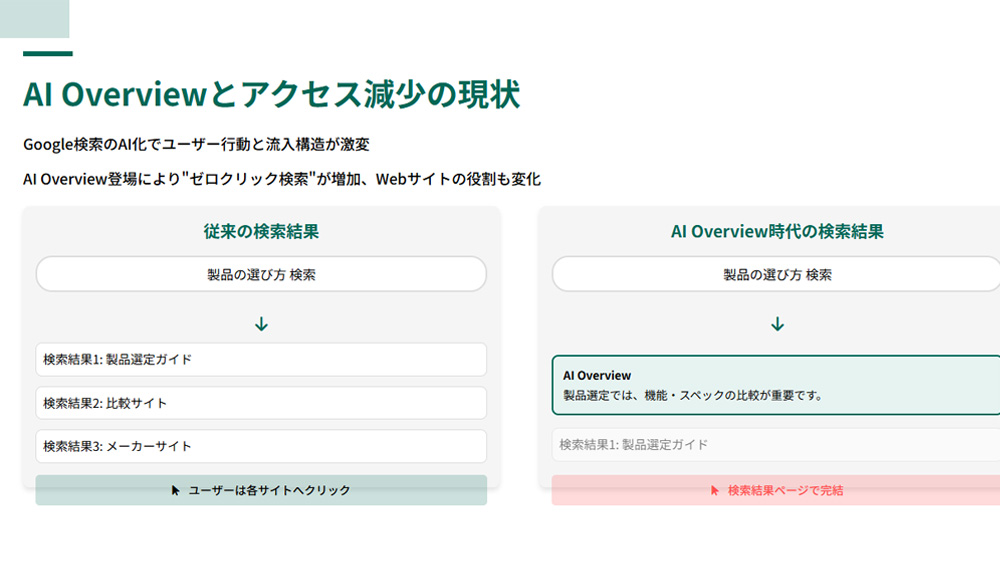Image resolution: width=1000 pixels, height=563 pixels.
Task: Click the text 製品選定では、機能・スペックの比較が重要です。
Action: pyautogui.click(x=693, y=395)
